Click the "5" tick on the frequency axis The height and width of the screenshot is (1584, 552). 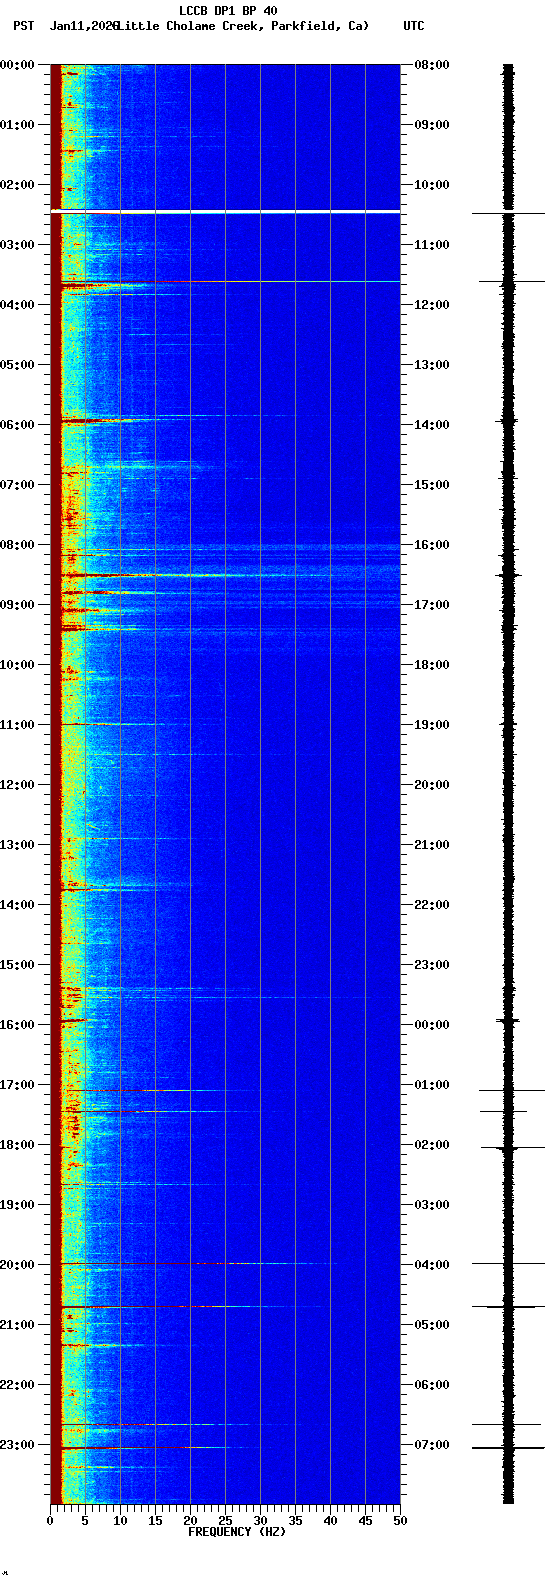point(85,1521)
